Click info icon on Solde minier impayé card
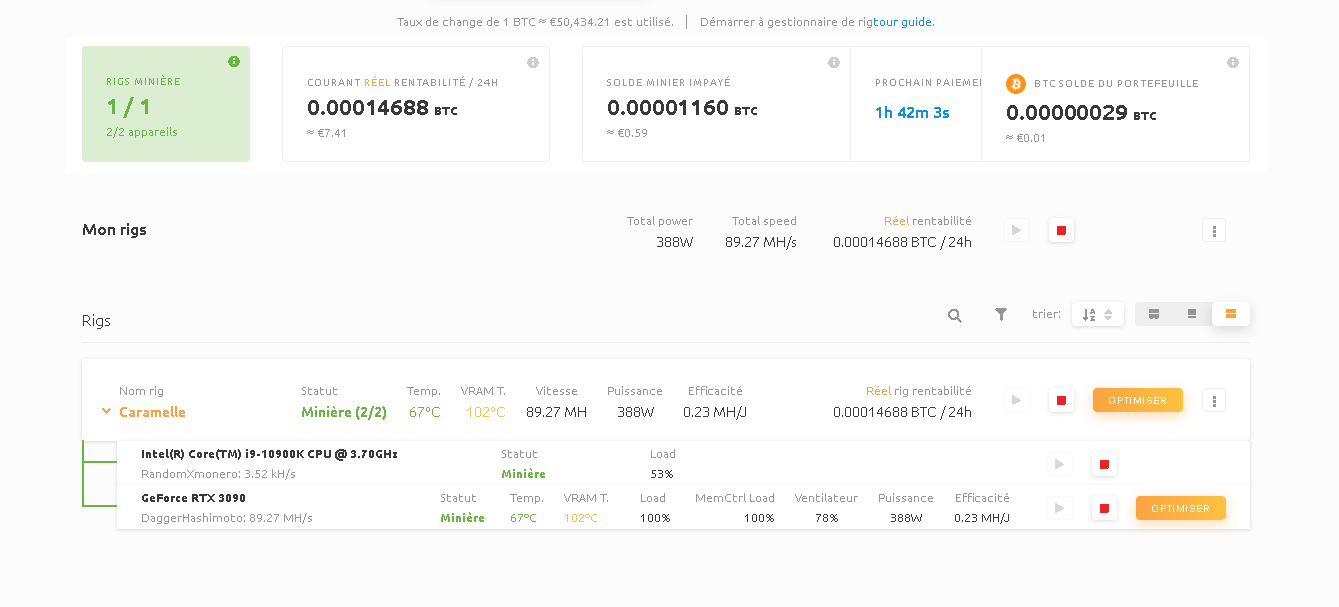 pos(834,63)
